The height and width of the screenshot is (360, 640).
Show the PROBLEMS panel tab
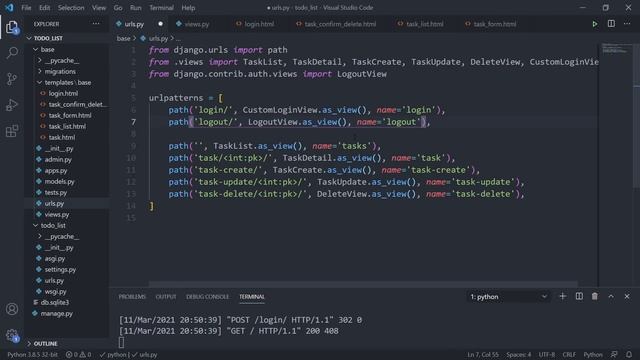tap(132, 297)
